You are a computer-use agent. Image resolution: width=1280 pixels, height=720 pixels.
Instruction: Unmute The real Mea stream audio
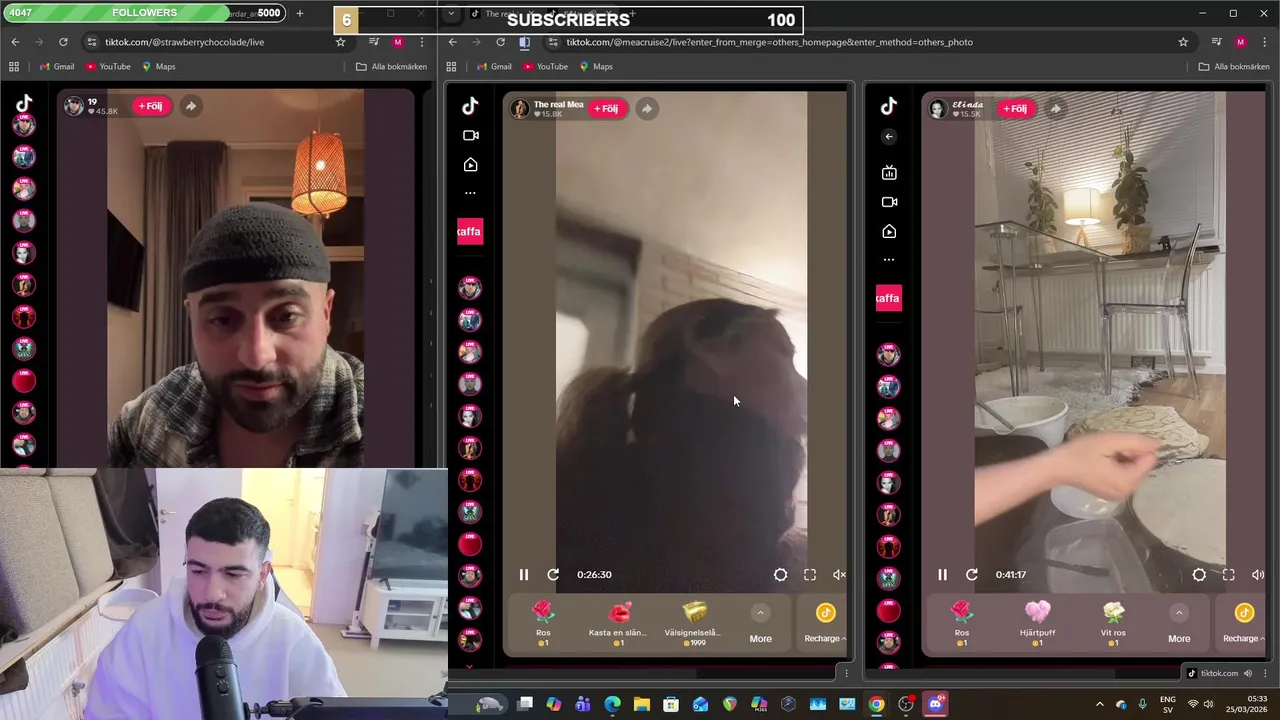pyautogui.click(x=839, y=575)
